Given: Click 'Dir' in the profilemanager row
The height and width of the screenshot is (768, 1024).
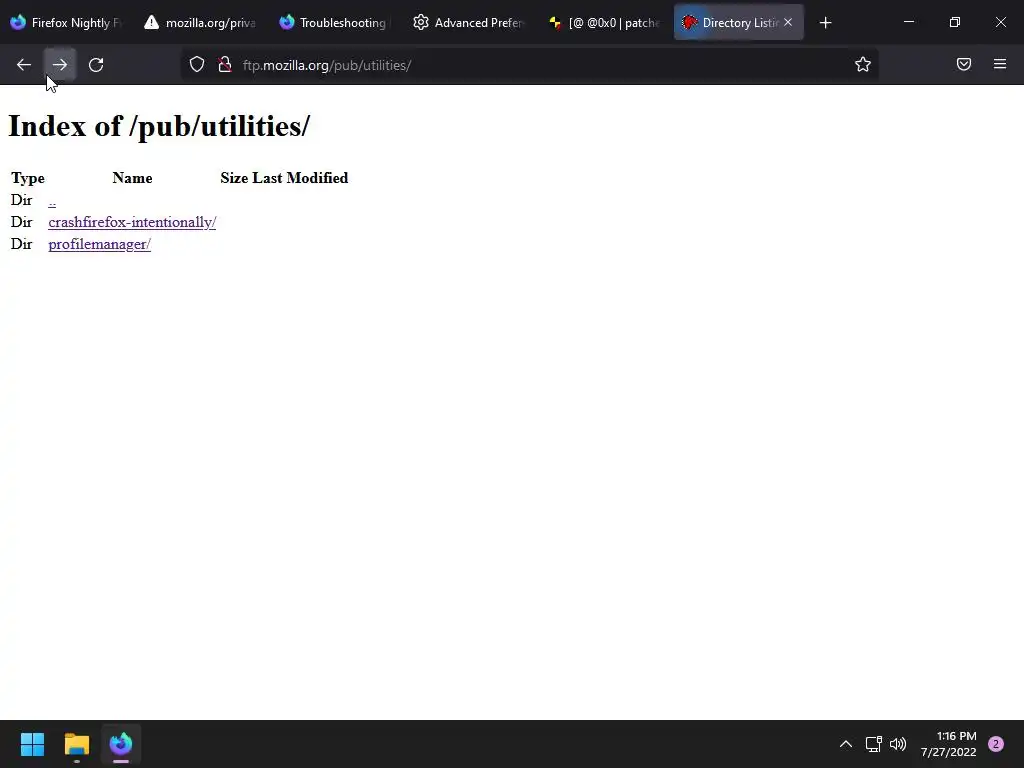Looking at the screenshot, I should (x=22, y=244).
